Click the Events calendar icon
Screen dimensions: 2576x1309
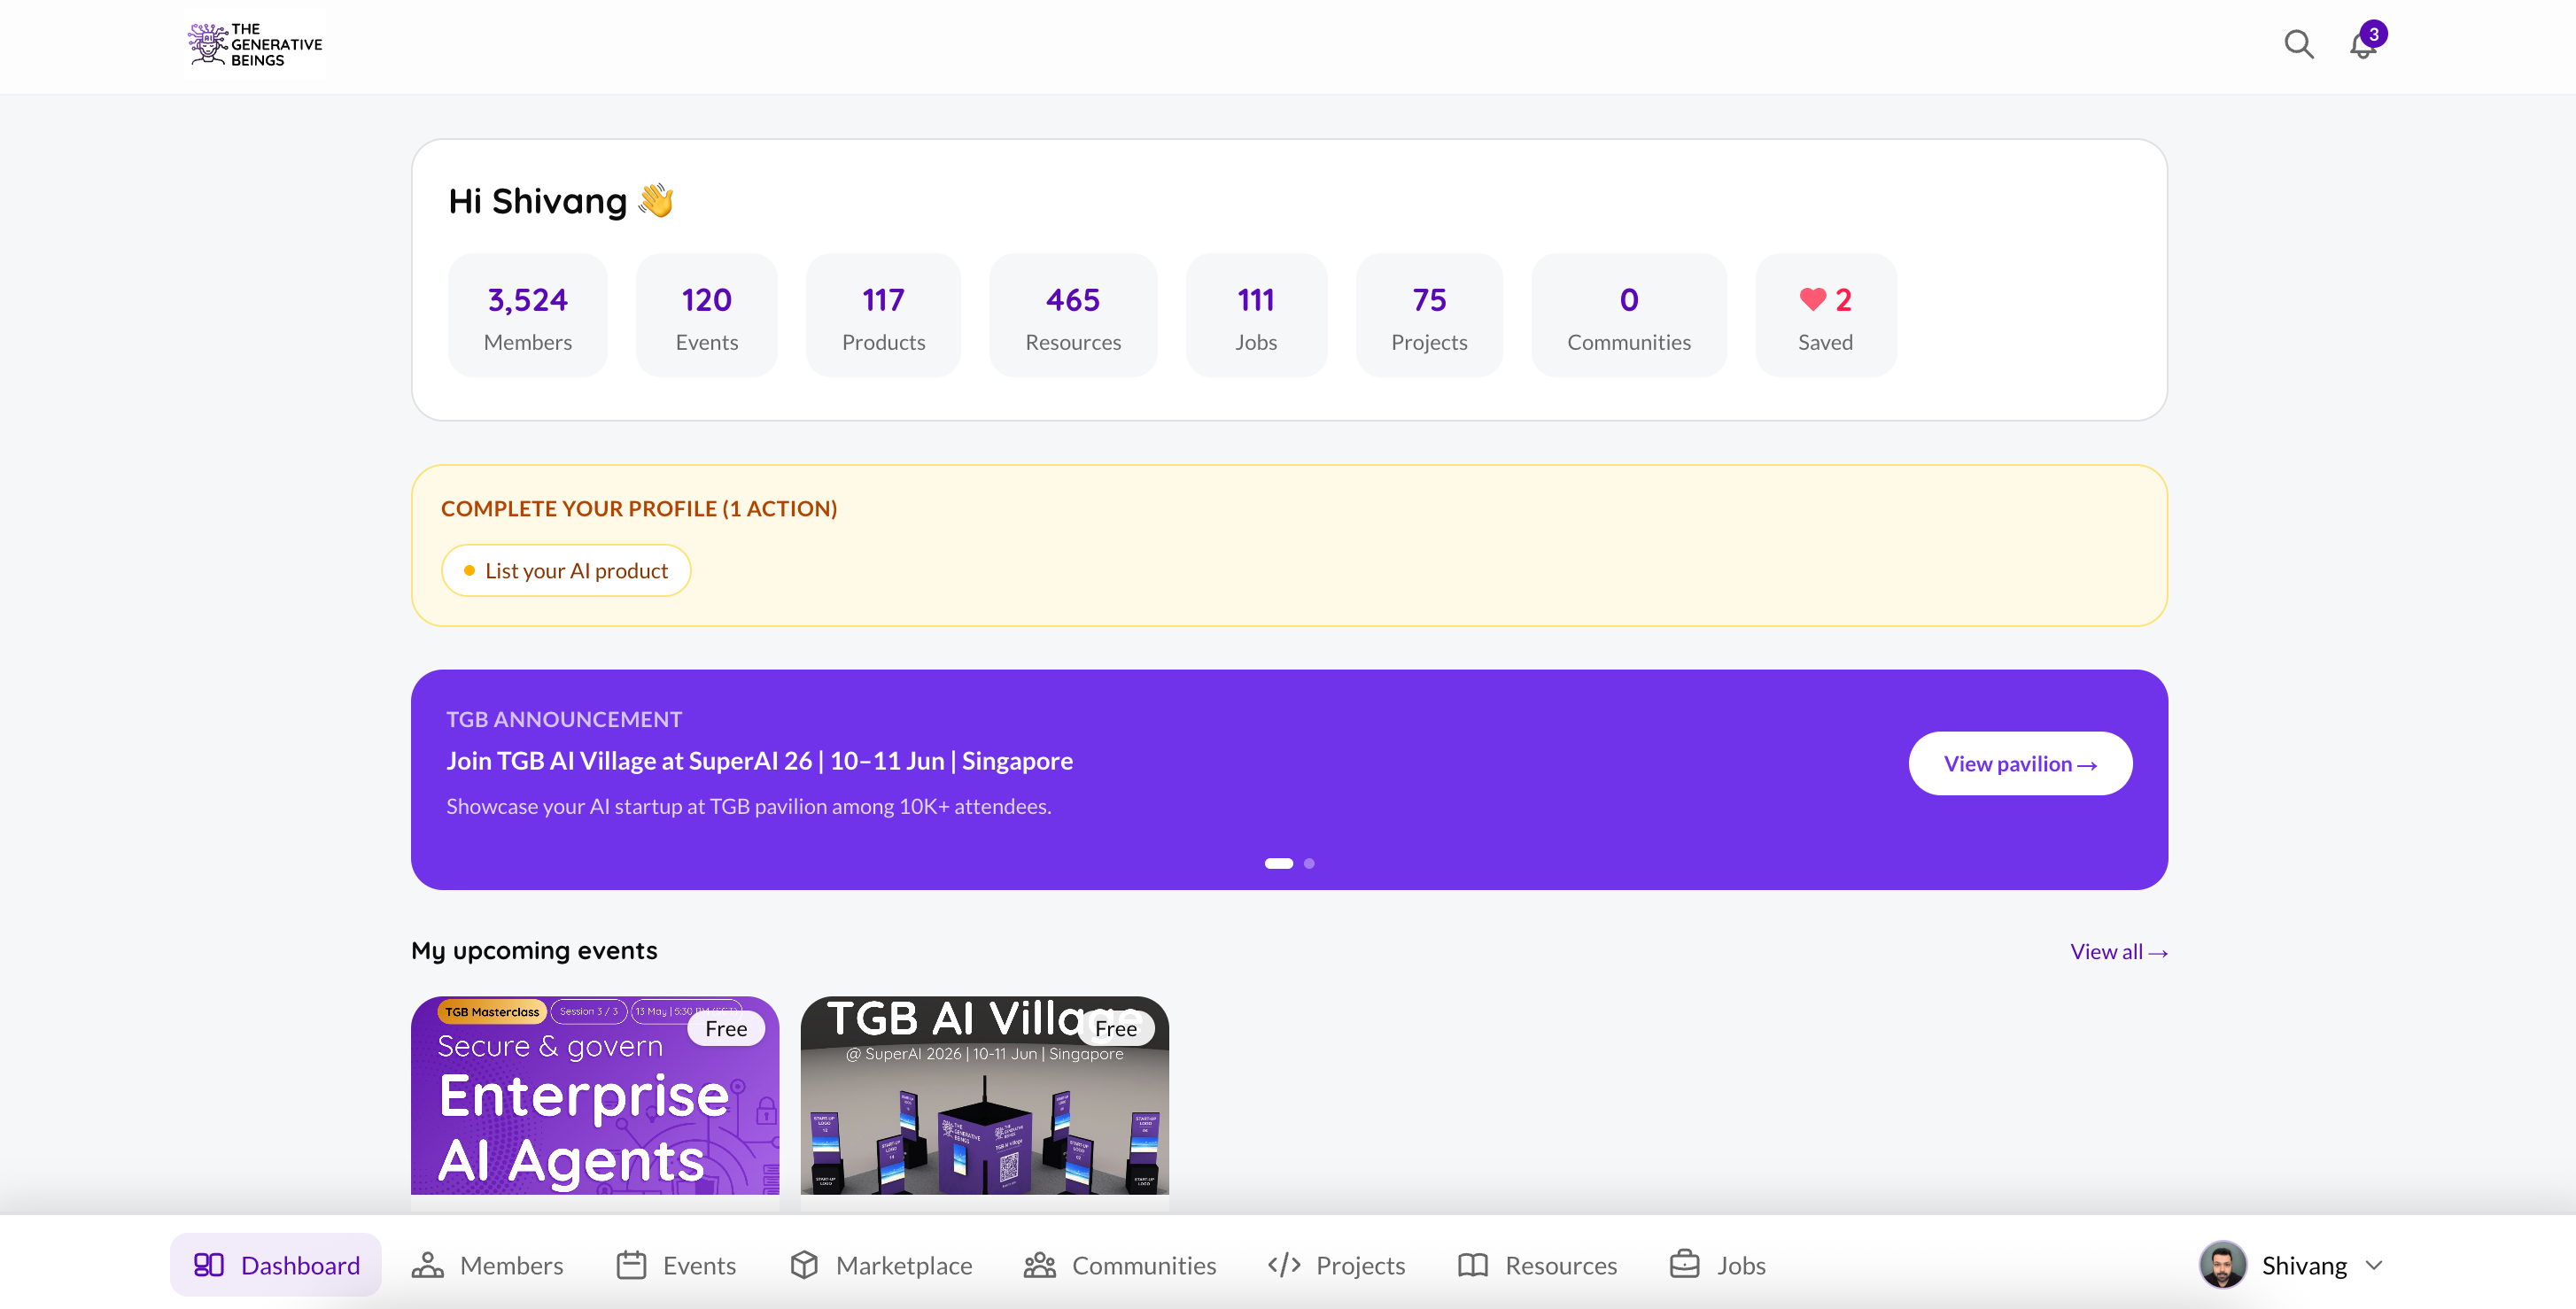click(x=631, y=1264)
